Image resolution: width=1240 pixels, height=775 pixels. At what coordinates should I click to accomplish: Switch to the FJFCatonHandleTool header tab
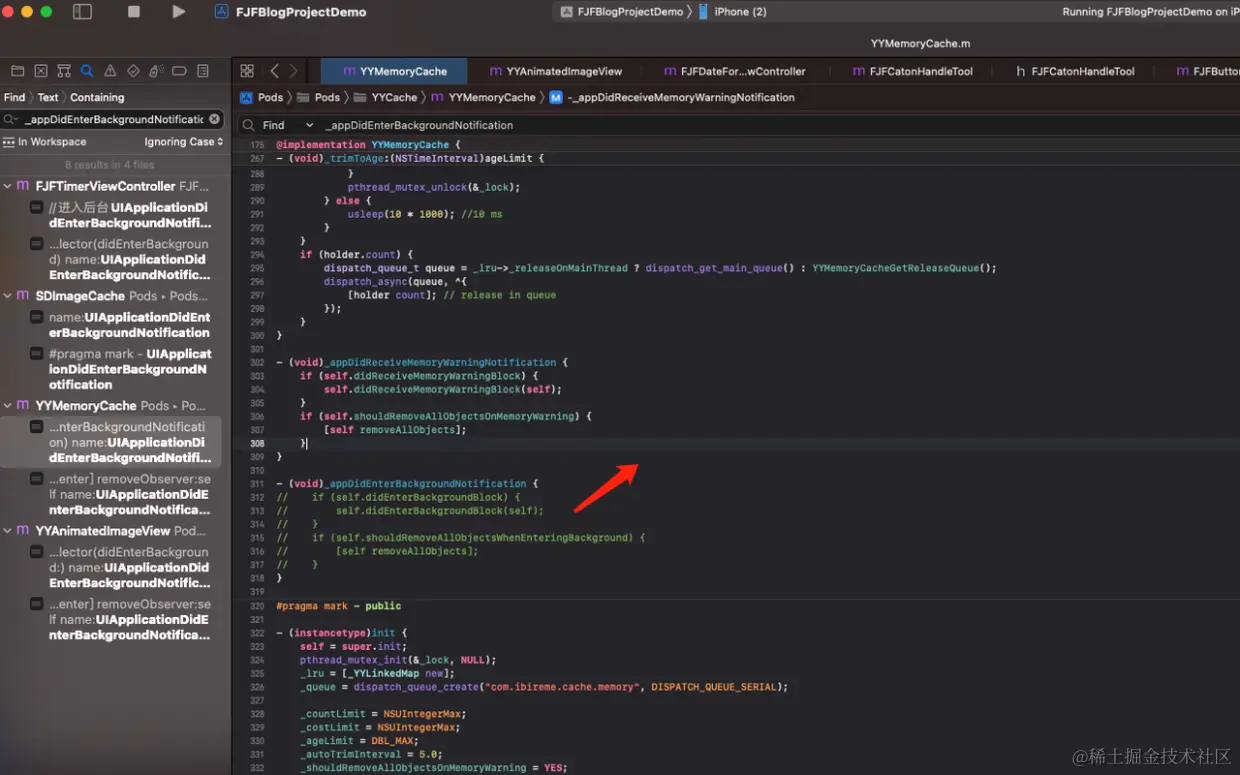1075,71
